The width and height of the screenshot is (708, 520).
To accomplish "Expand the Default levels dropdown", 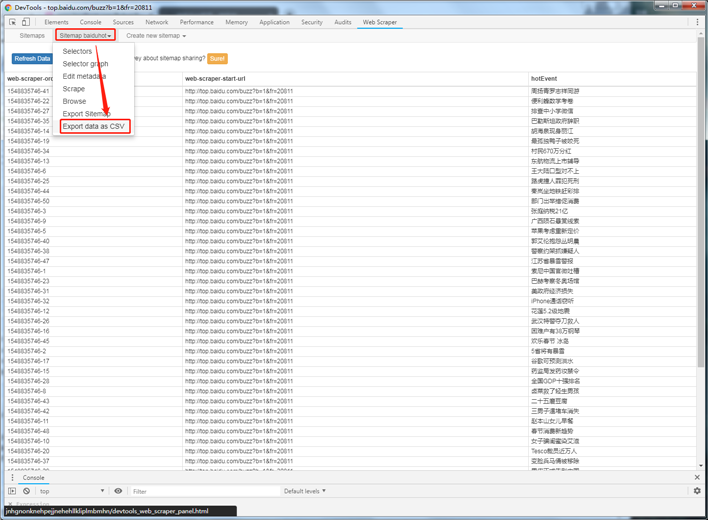I will 305,491.
